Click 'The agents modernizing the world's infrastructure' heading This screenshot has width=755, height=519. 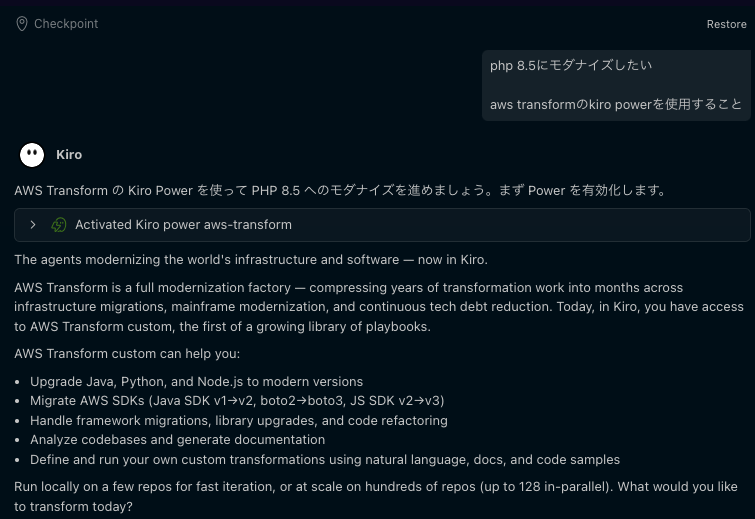pyautogui.click(x=250, y=260)
